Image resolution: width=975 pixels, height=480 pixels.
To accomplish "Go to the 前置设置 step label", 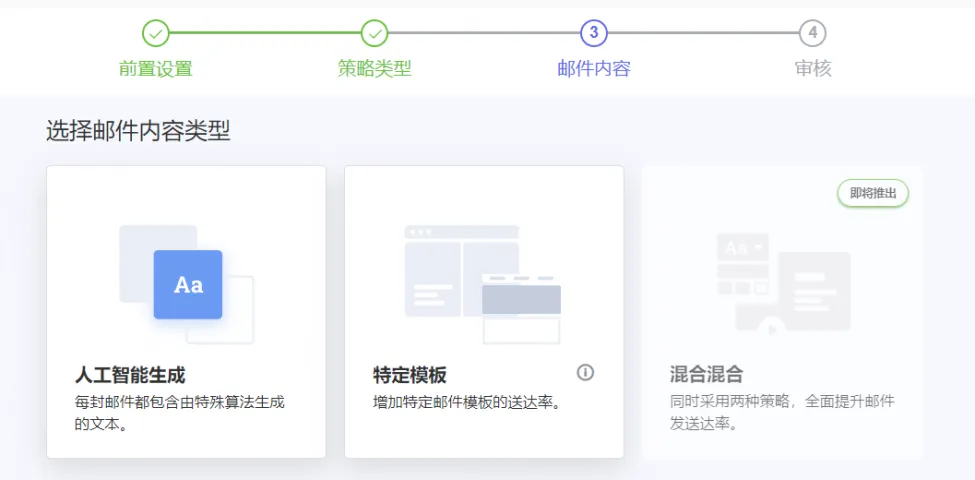I will coord(155,69).
